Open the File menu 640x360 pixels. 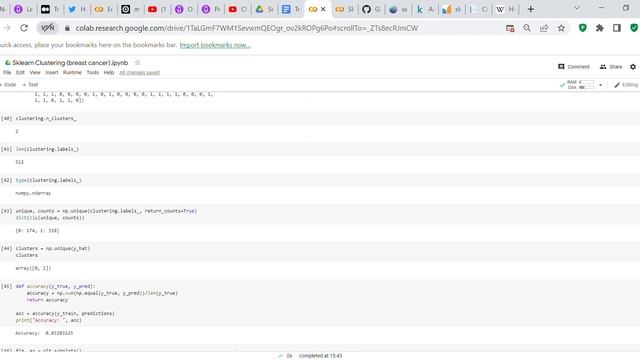pos(7,72)
